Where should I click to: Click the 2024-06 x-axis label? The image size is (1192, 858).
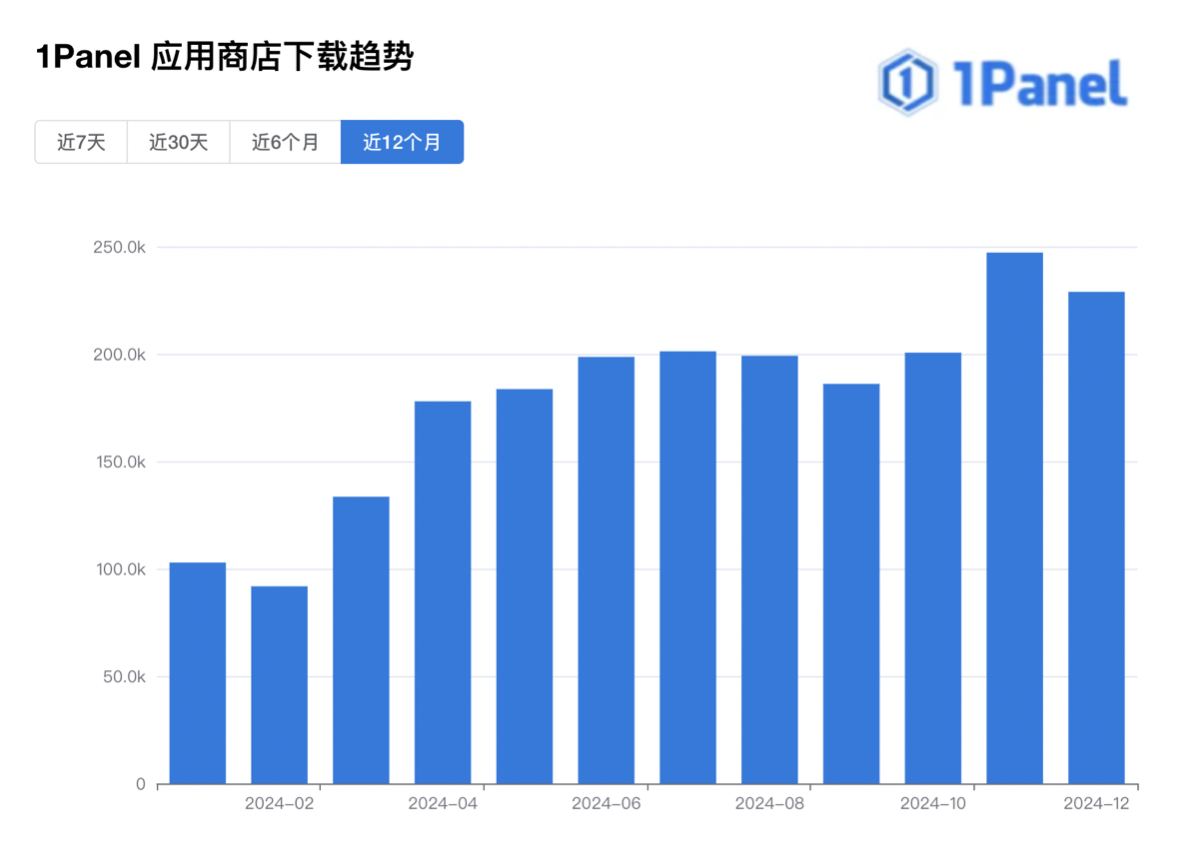coord(606,803)
